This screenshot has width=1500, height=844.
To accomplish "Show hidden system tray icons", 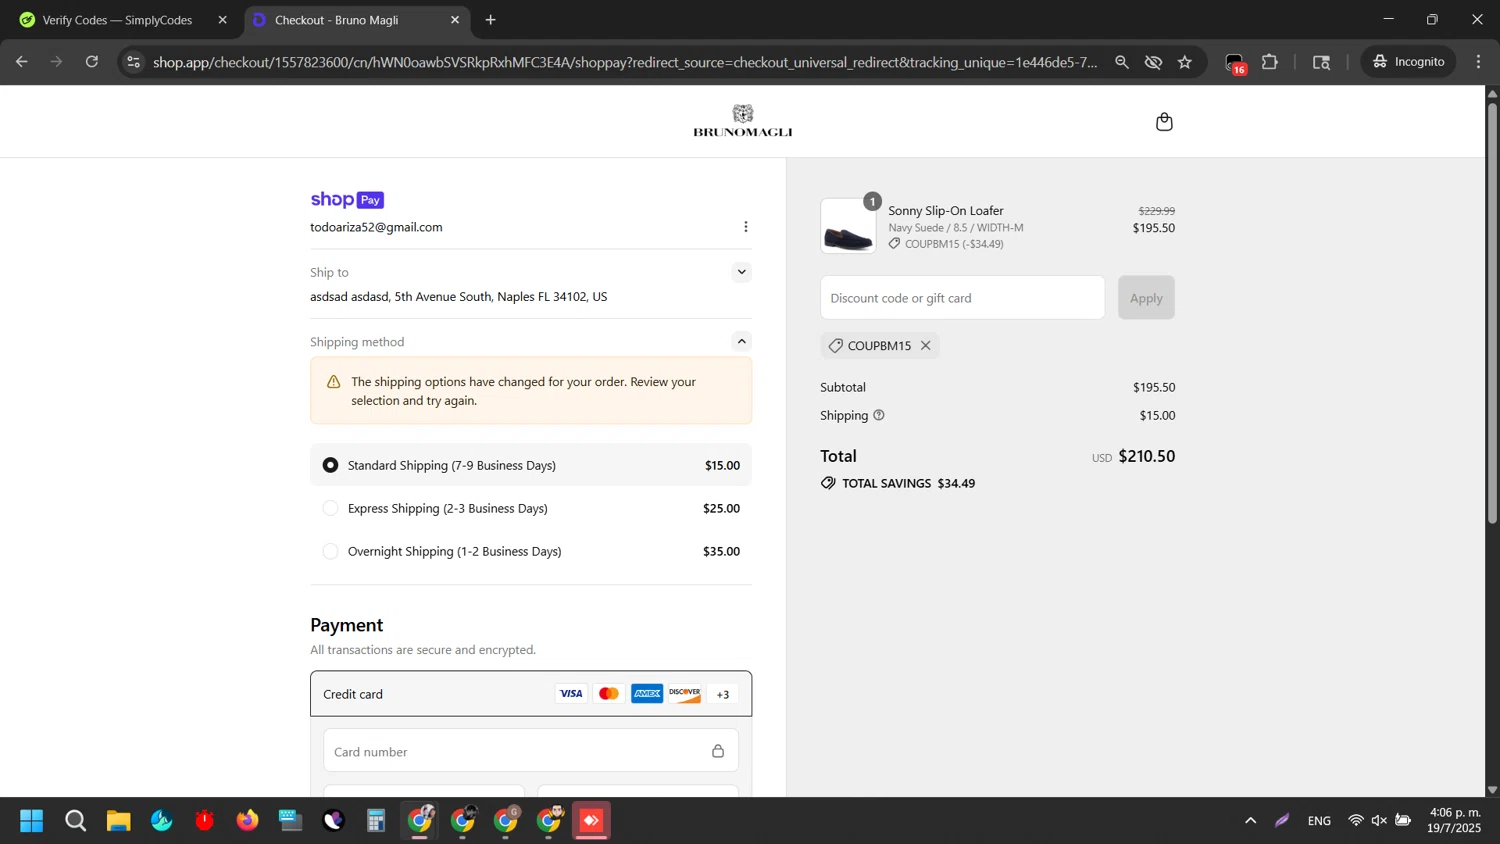I will [x=1250, y=821].
